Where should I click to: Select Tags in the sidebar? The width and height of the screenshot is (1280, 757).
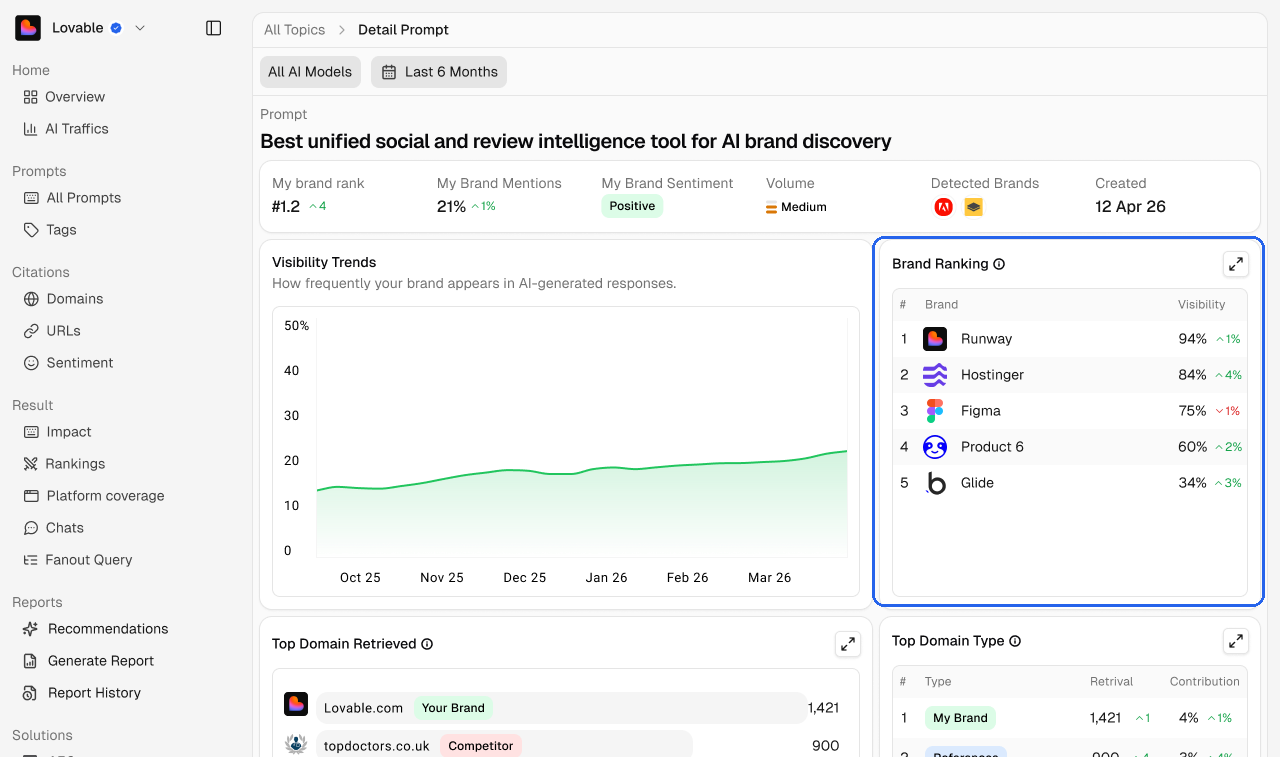(x=50, y=230)
